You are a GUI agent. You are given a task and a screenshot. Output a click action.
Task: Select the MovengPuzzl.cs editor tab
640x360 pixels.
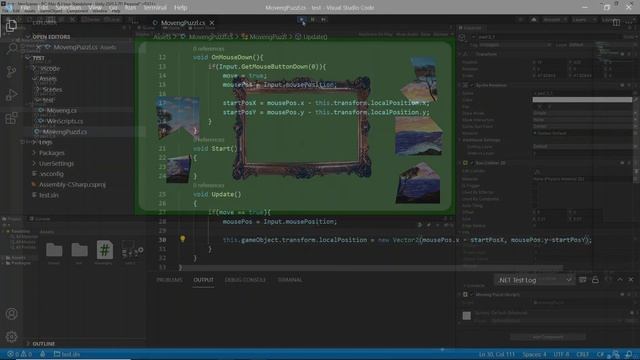[182, 23]
